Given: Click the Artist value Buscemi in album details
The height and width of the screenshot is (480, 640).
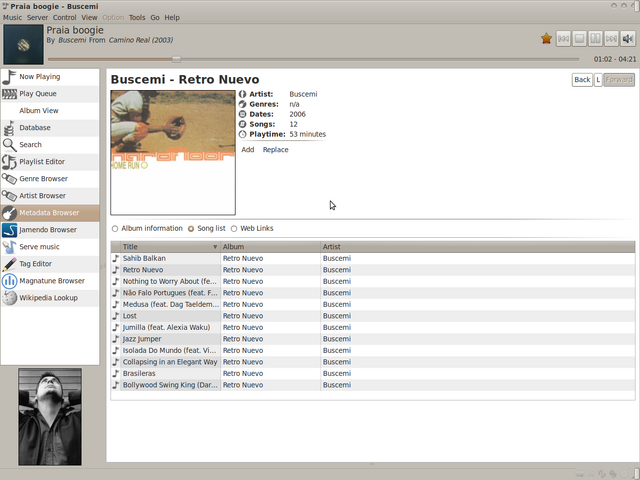Looking at the screenshot, I should (303, 94).
